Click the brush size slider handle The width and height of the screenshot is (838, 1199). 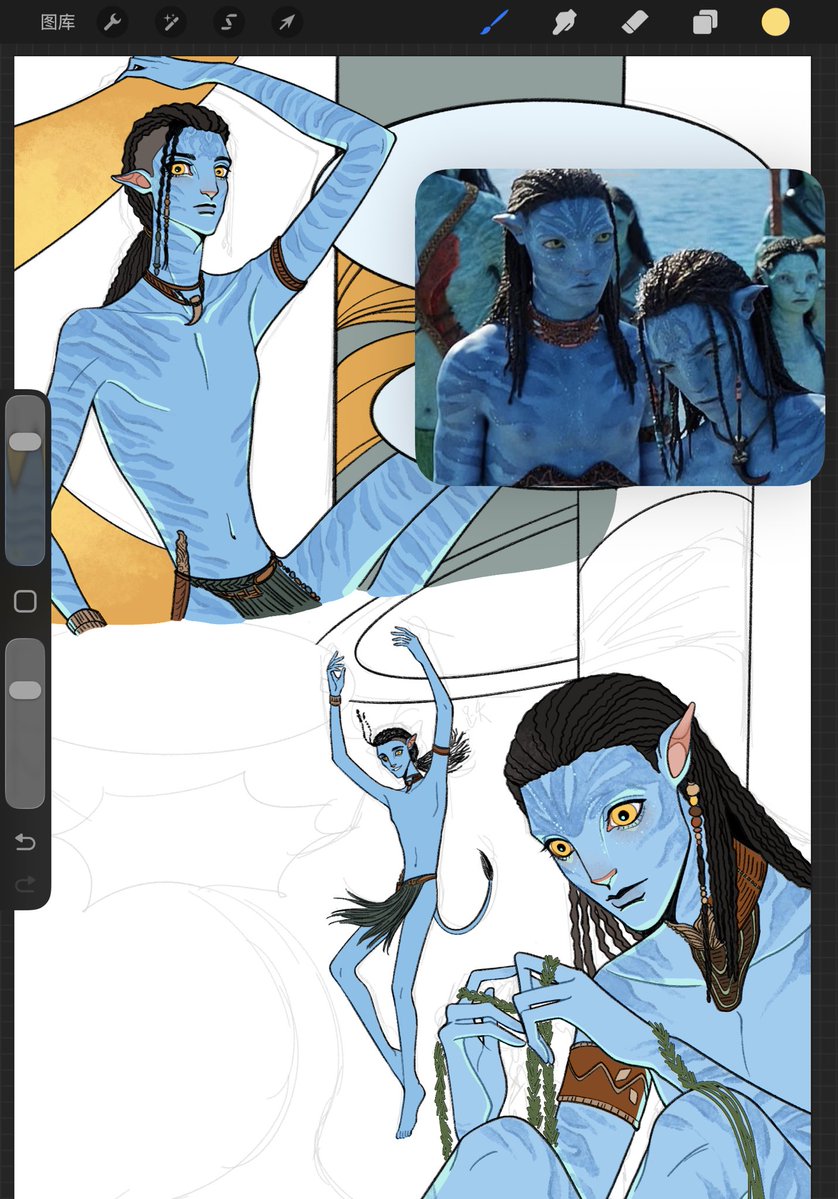pyautogui.click(x=25, y=441)
